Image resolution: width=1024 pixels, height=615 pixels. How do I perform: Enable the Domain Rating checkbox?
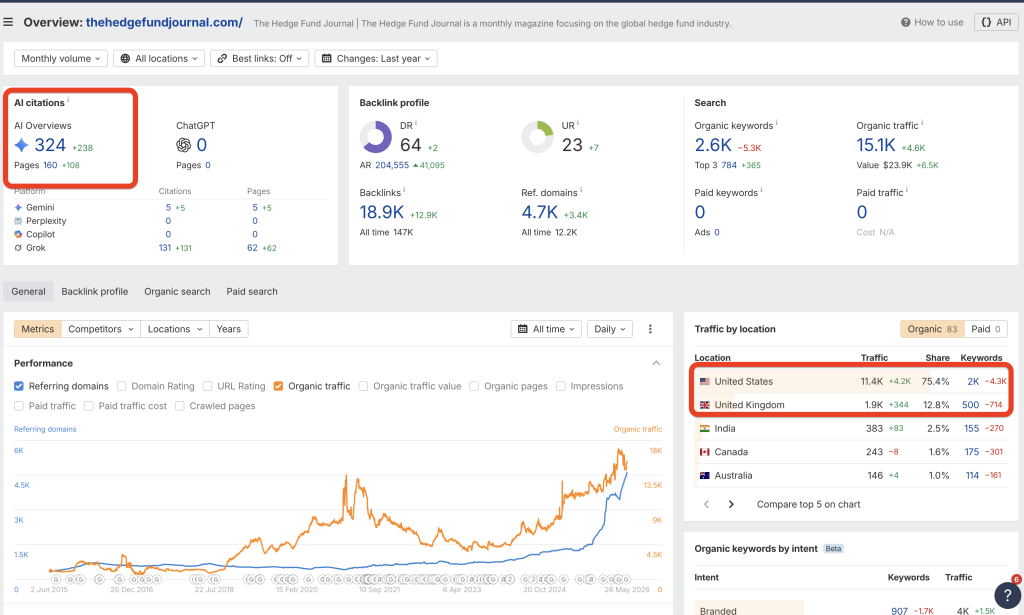point(121,386)
